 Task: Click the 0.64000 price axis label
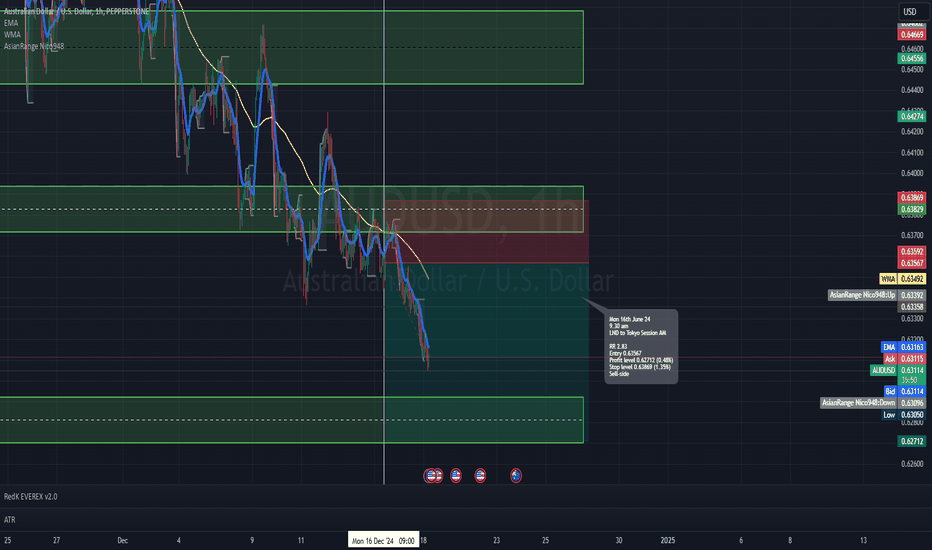pyautogui.click(x=912, y=174)
